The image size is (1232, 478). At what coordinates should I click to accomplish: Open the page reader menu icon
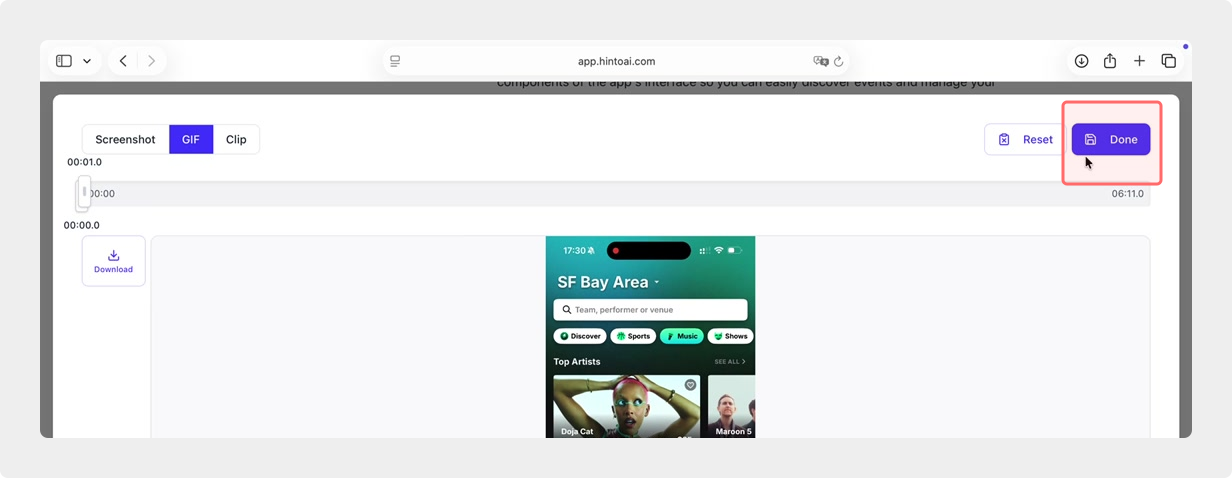tap(395, 61)
